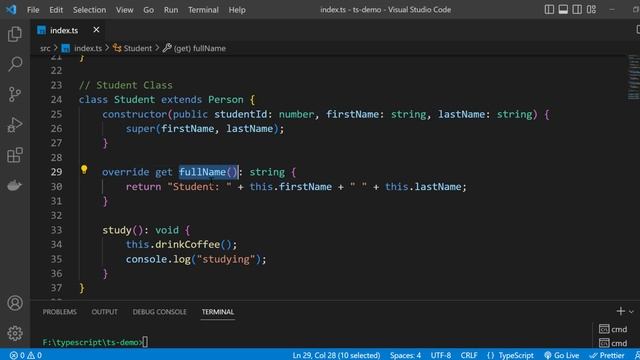Select the second cmd terminal in list
This screenshot has height=360, width=640.
613,343
